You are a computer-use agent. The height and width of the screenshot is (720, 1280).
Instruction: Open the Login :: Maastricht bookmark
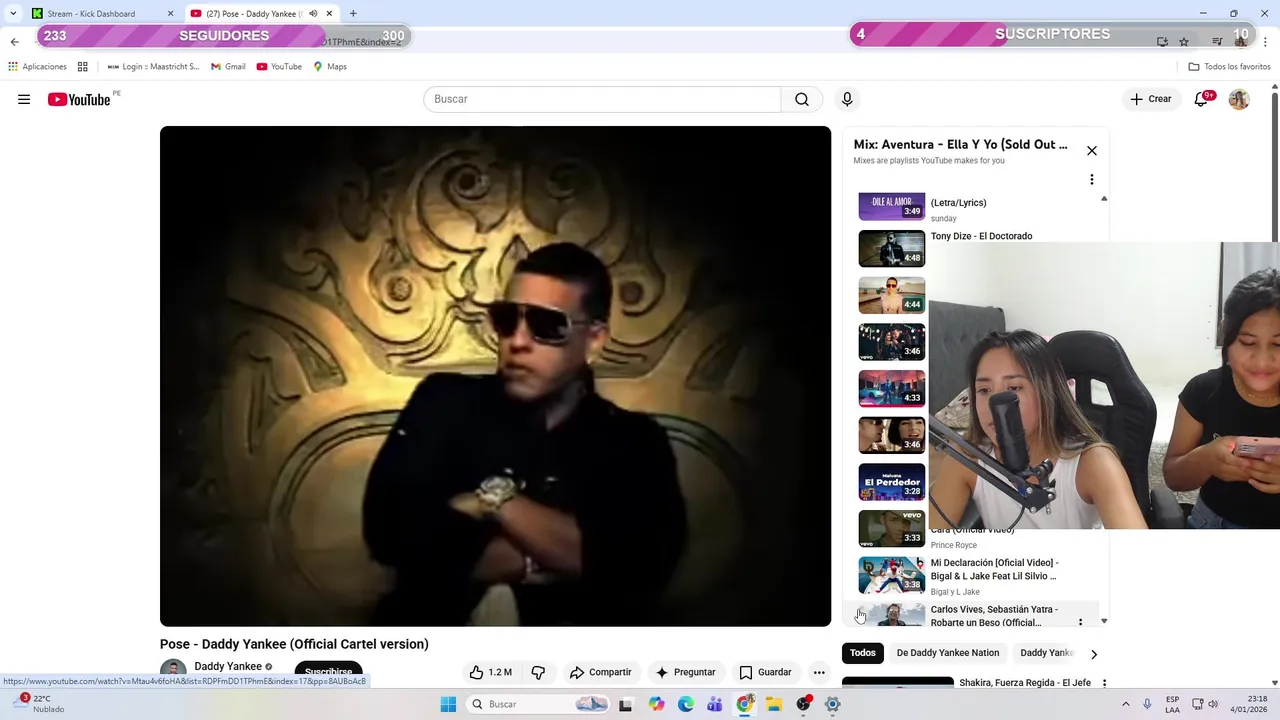(153, 67)
